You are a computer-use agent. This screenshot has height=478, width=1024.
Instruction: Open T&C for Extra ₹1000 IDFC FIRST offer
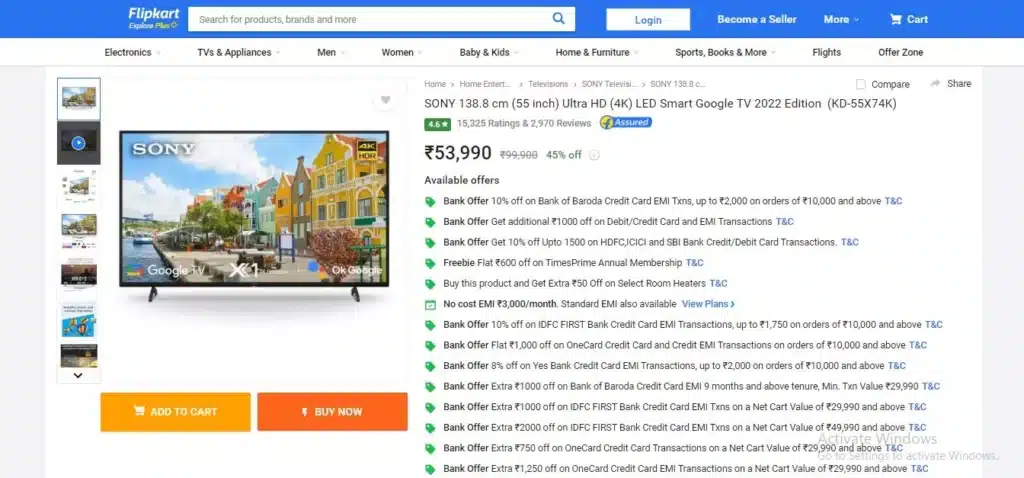917,407
